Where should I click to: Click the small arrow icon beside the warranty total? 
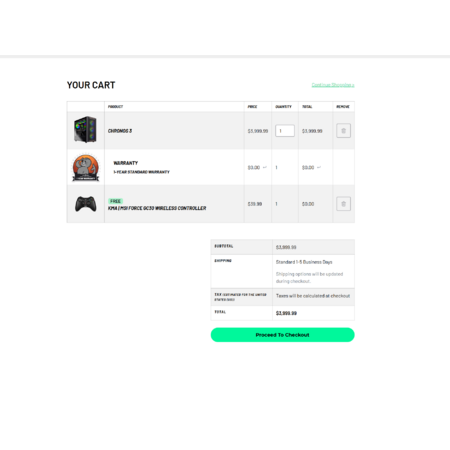(319, 167)
